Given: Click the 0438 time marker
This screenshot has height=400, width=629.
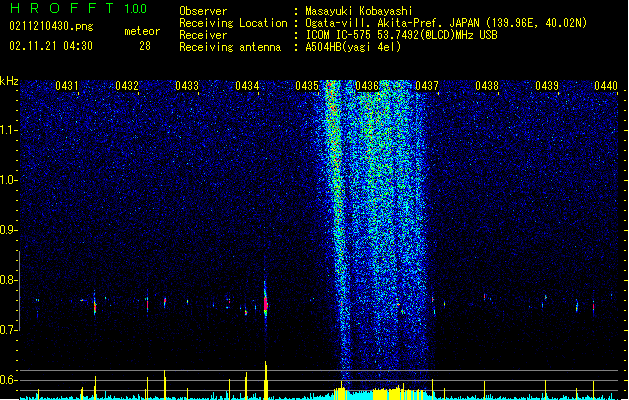Looking at the screenshot, I should coord(487,85).
